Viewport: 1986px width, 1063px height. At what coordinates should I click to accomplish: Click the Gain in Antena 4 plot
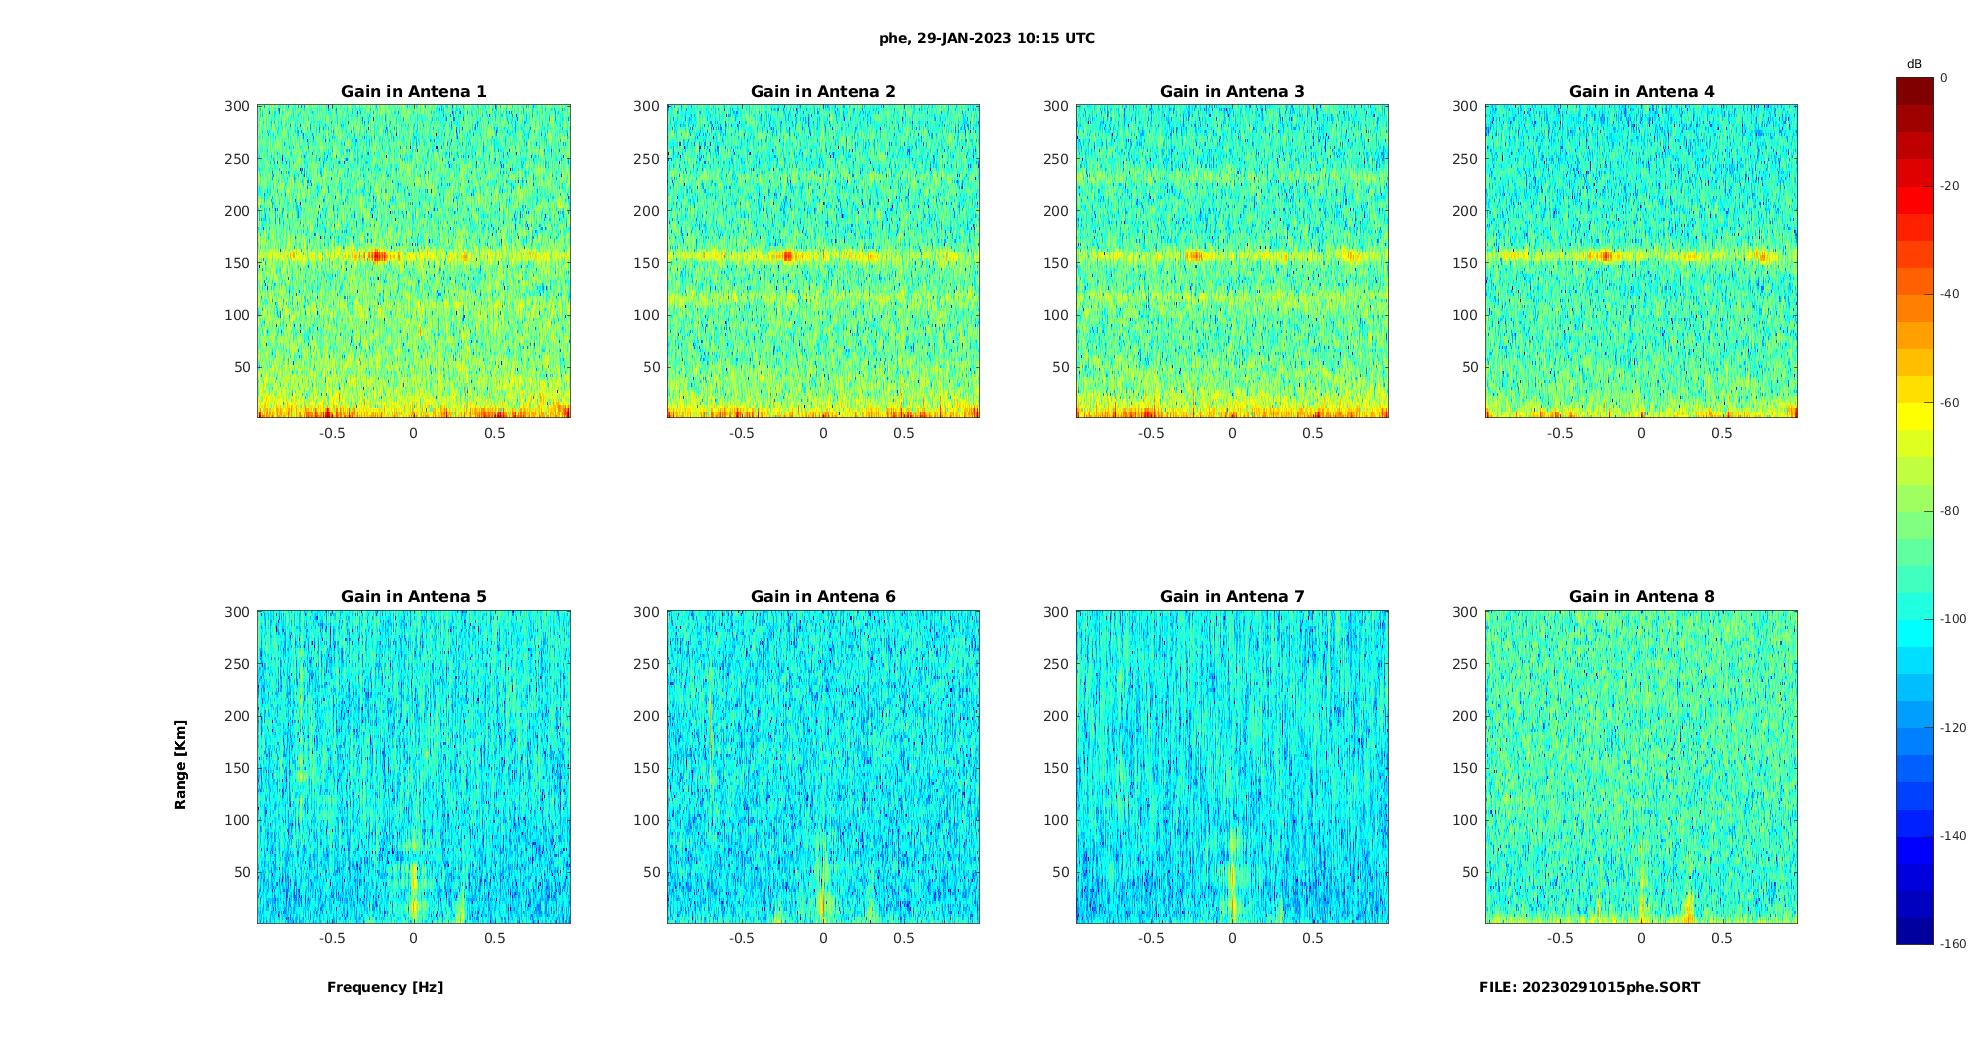click(x=1641, y=261)
